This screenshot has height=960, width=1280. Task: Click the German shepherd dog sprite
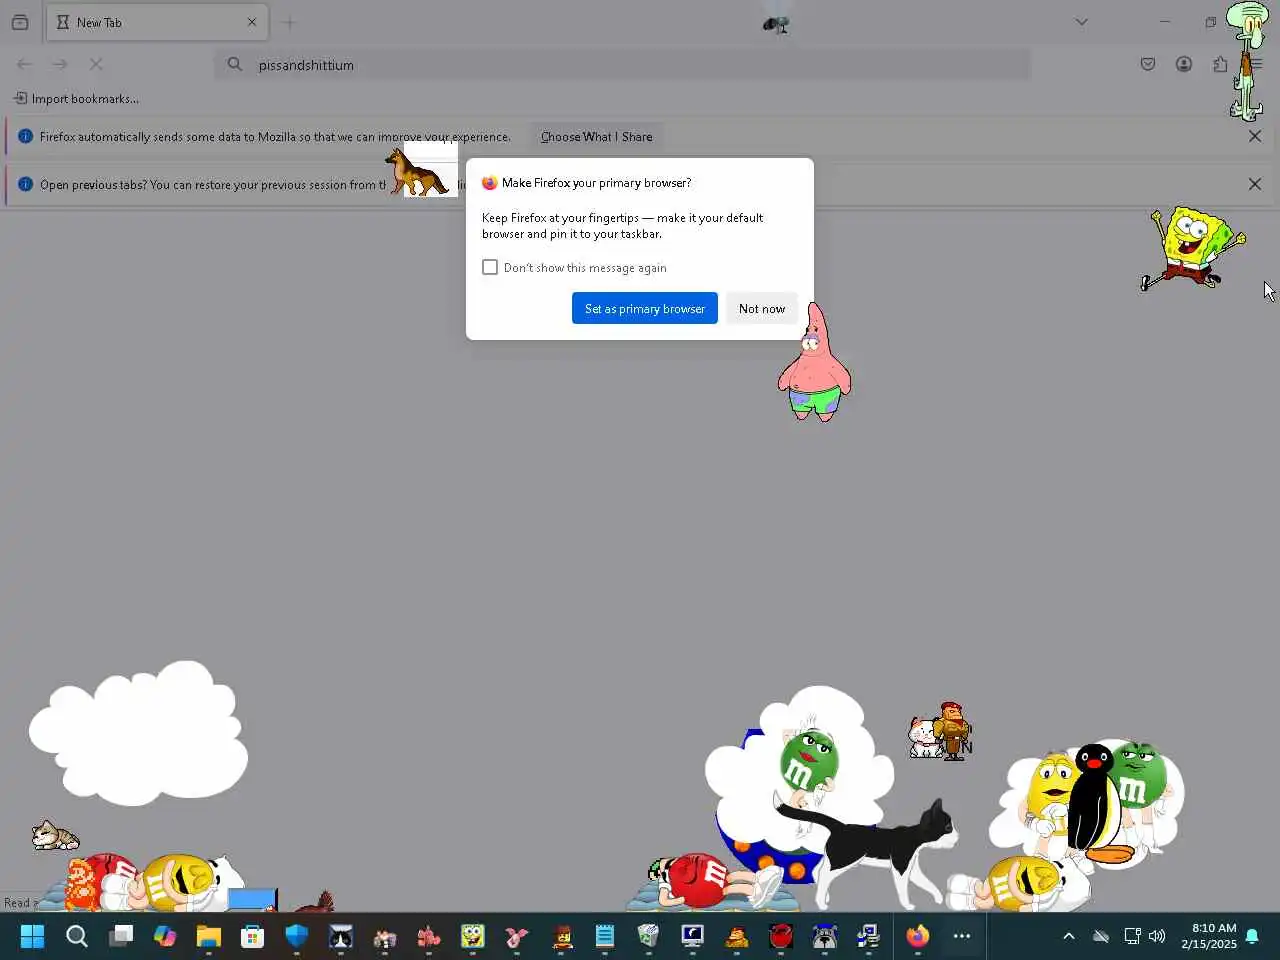[418, 172]
